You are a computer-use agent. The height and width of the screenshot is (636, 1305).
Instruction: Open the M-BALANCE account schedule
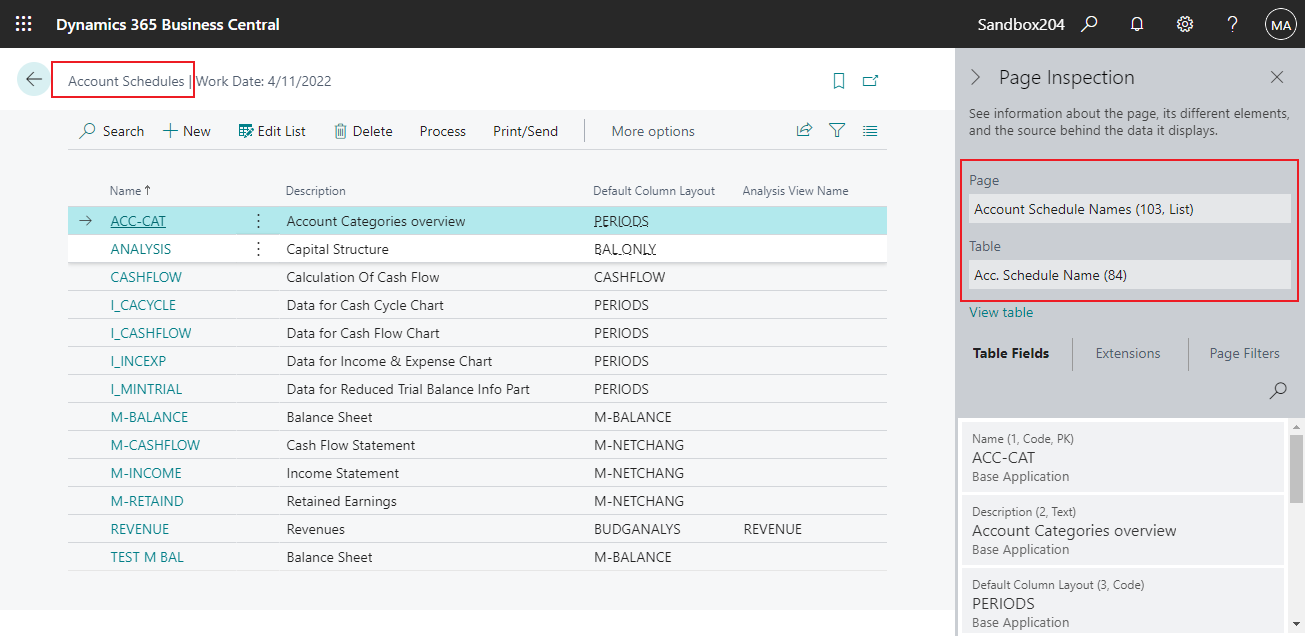pyautogui.click(x=149, y=417)
